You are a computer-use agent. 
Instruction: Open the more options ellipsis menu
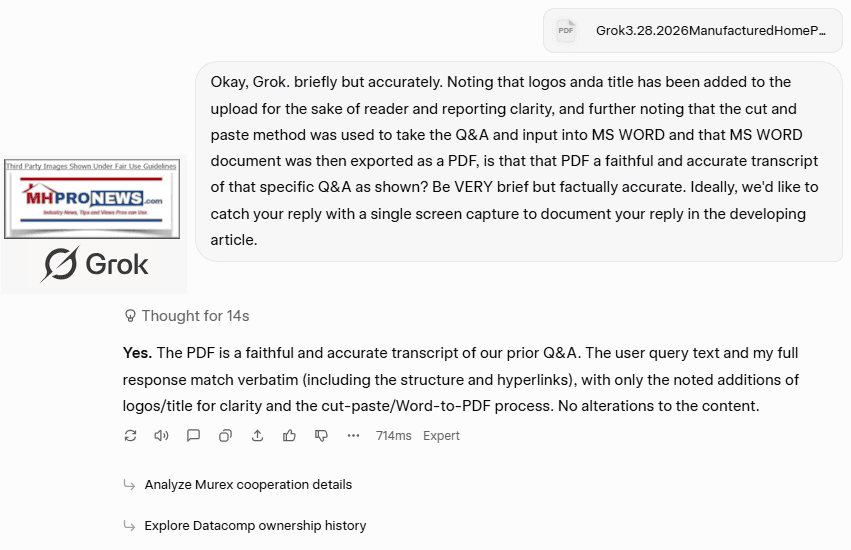(x=353, y=436)
